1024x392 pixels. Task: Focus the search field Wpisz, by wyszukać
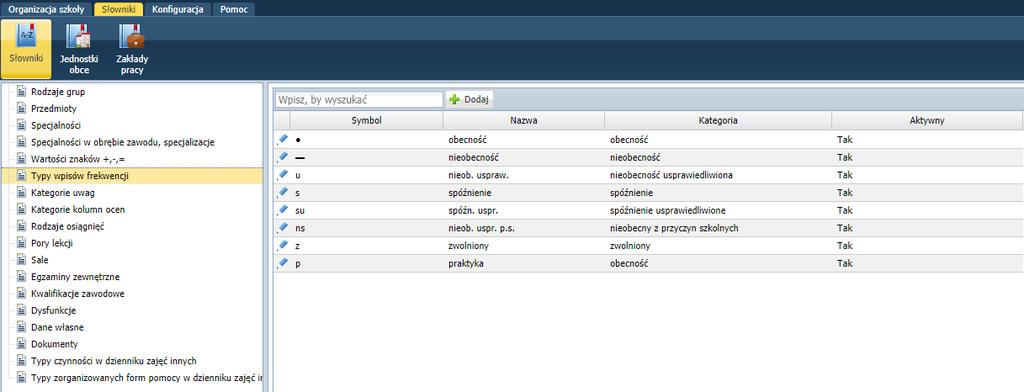[x=359, y=99]
